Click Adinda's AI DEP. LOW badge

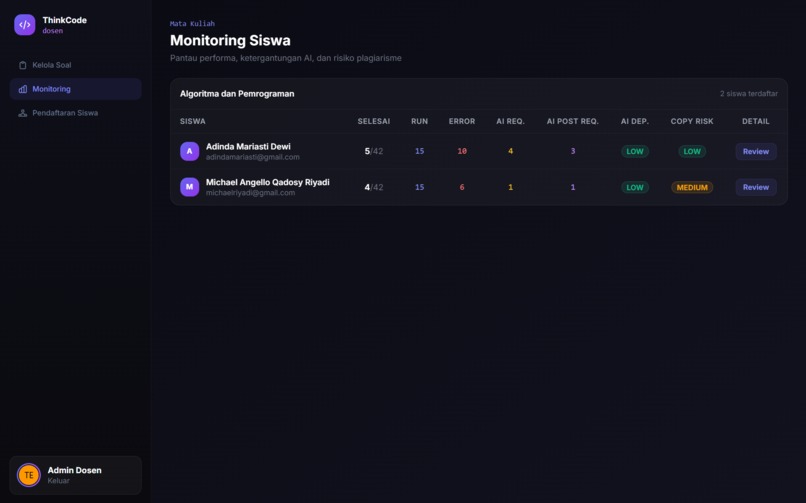click(635, 152)
